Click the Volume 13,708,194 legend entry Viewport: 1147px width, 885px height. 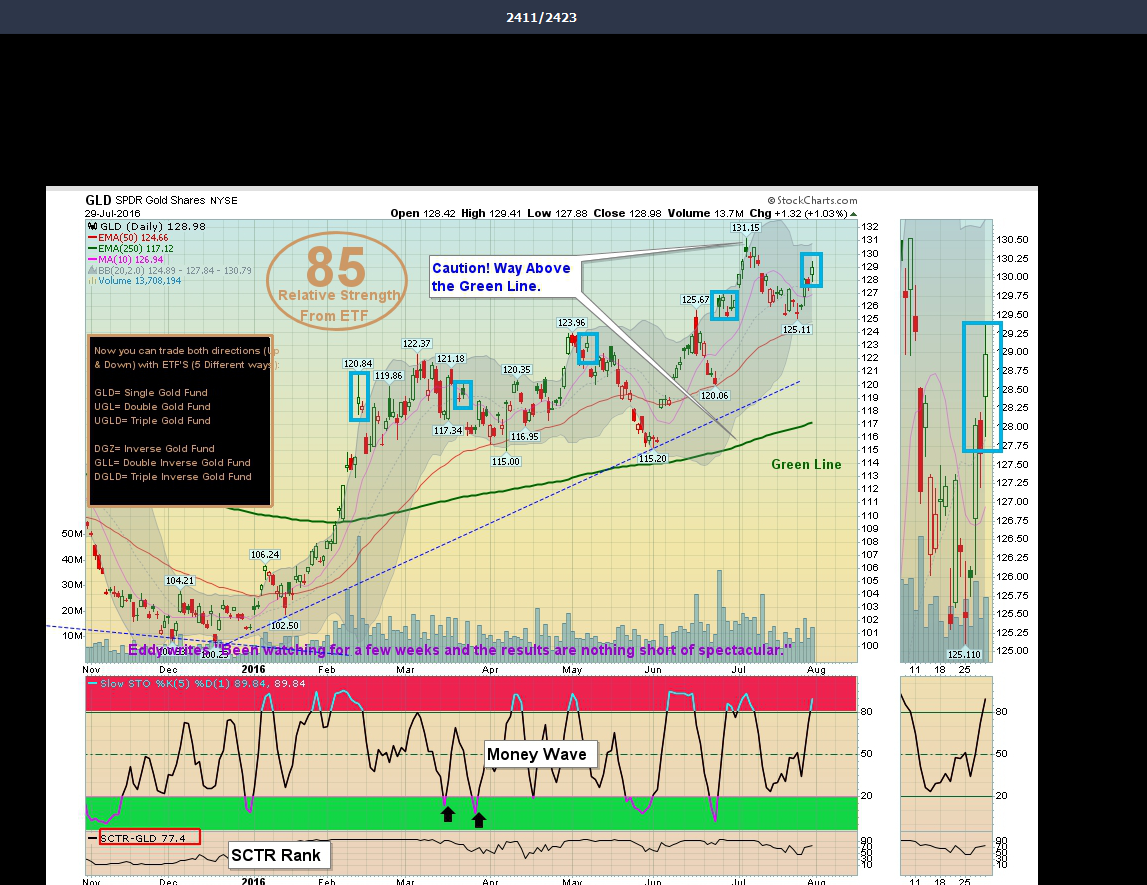tap(135, 281)
